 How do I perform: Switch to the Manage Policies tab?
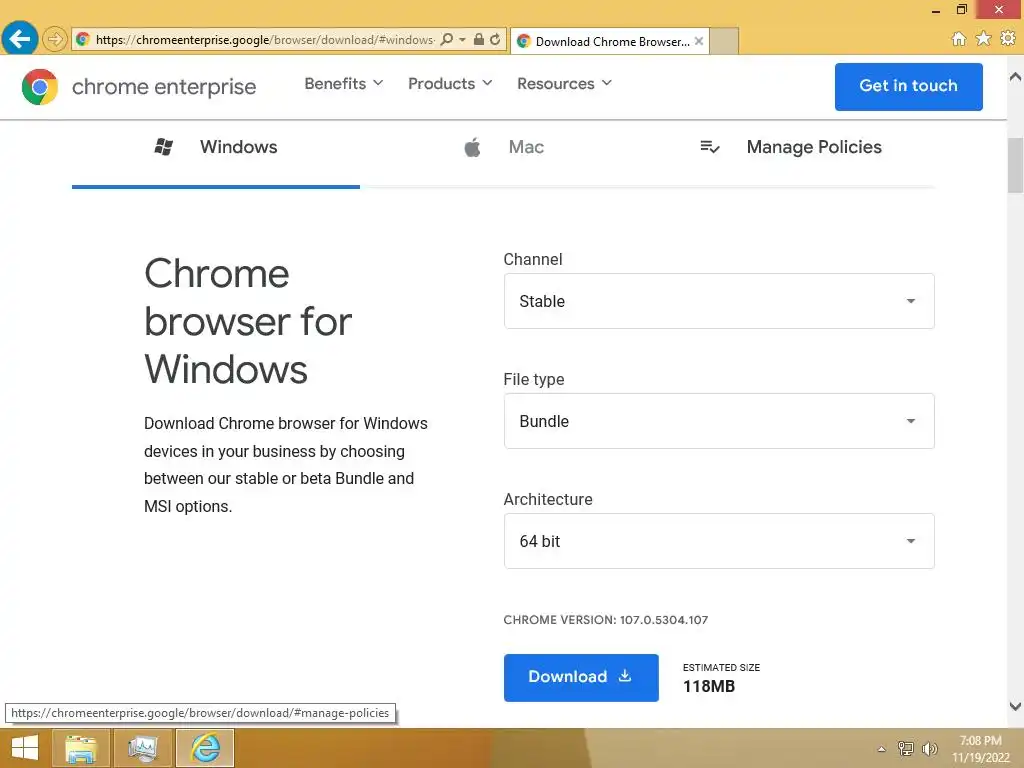click(791, 148)
